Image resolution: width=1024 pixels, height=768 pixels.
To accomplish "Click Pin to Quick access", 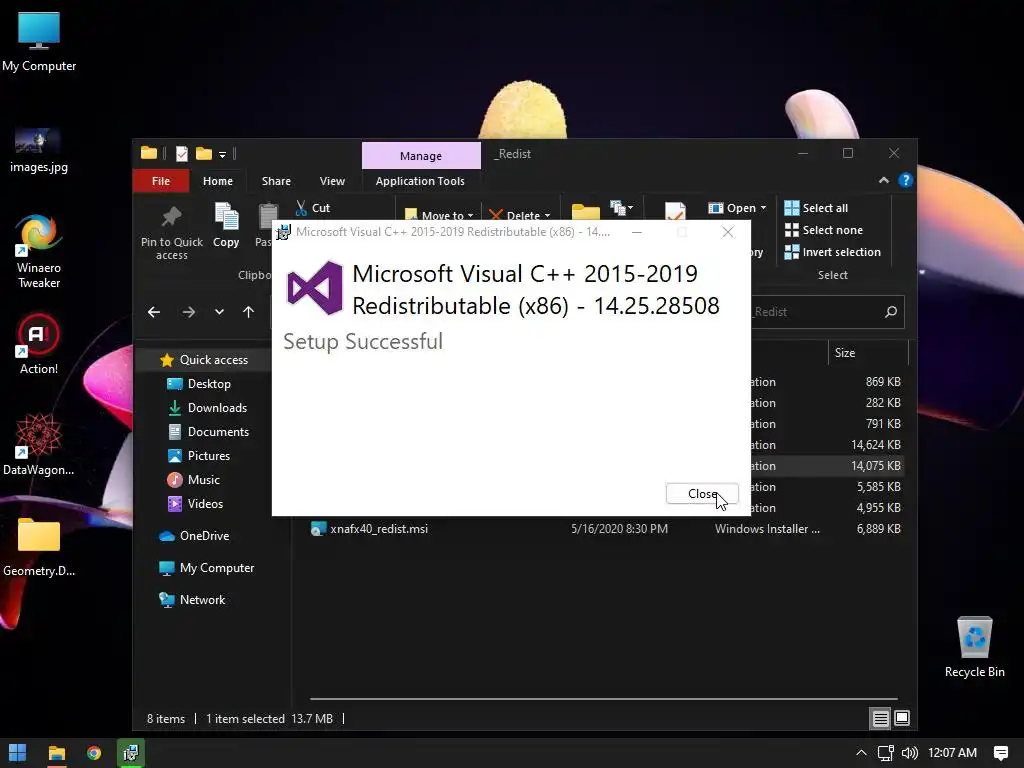I will point(172,232).
